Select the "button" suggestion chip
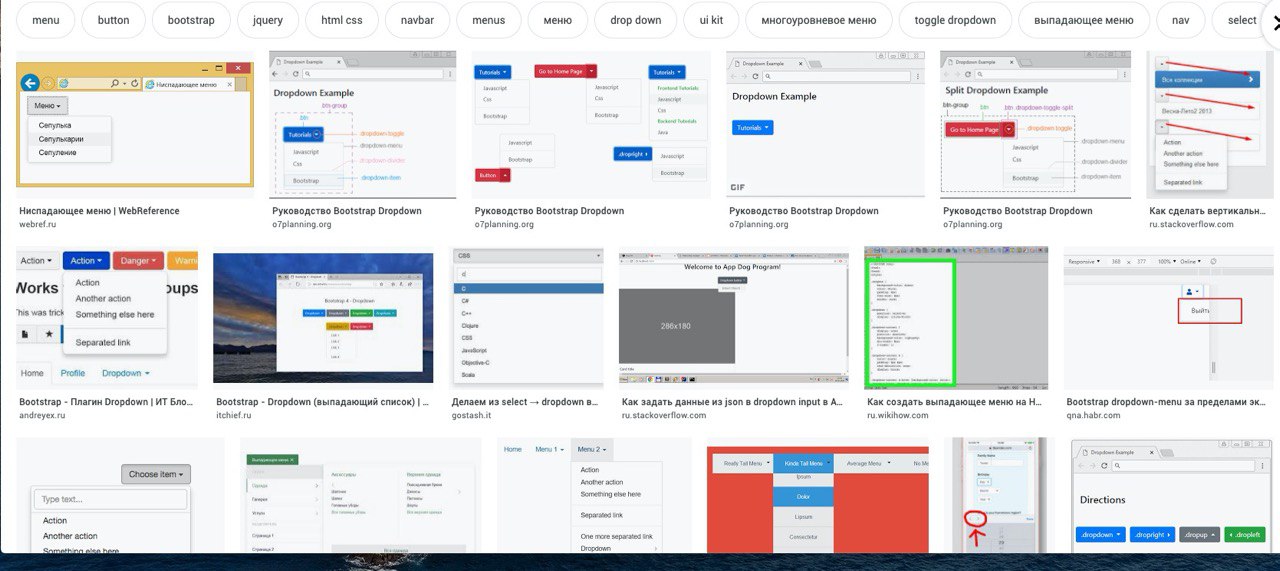1280x571 pixels. (113, 20)
